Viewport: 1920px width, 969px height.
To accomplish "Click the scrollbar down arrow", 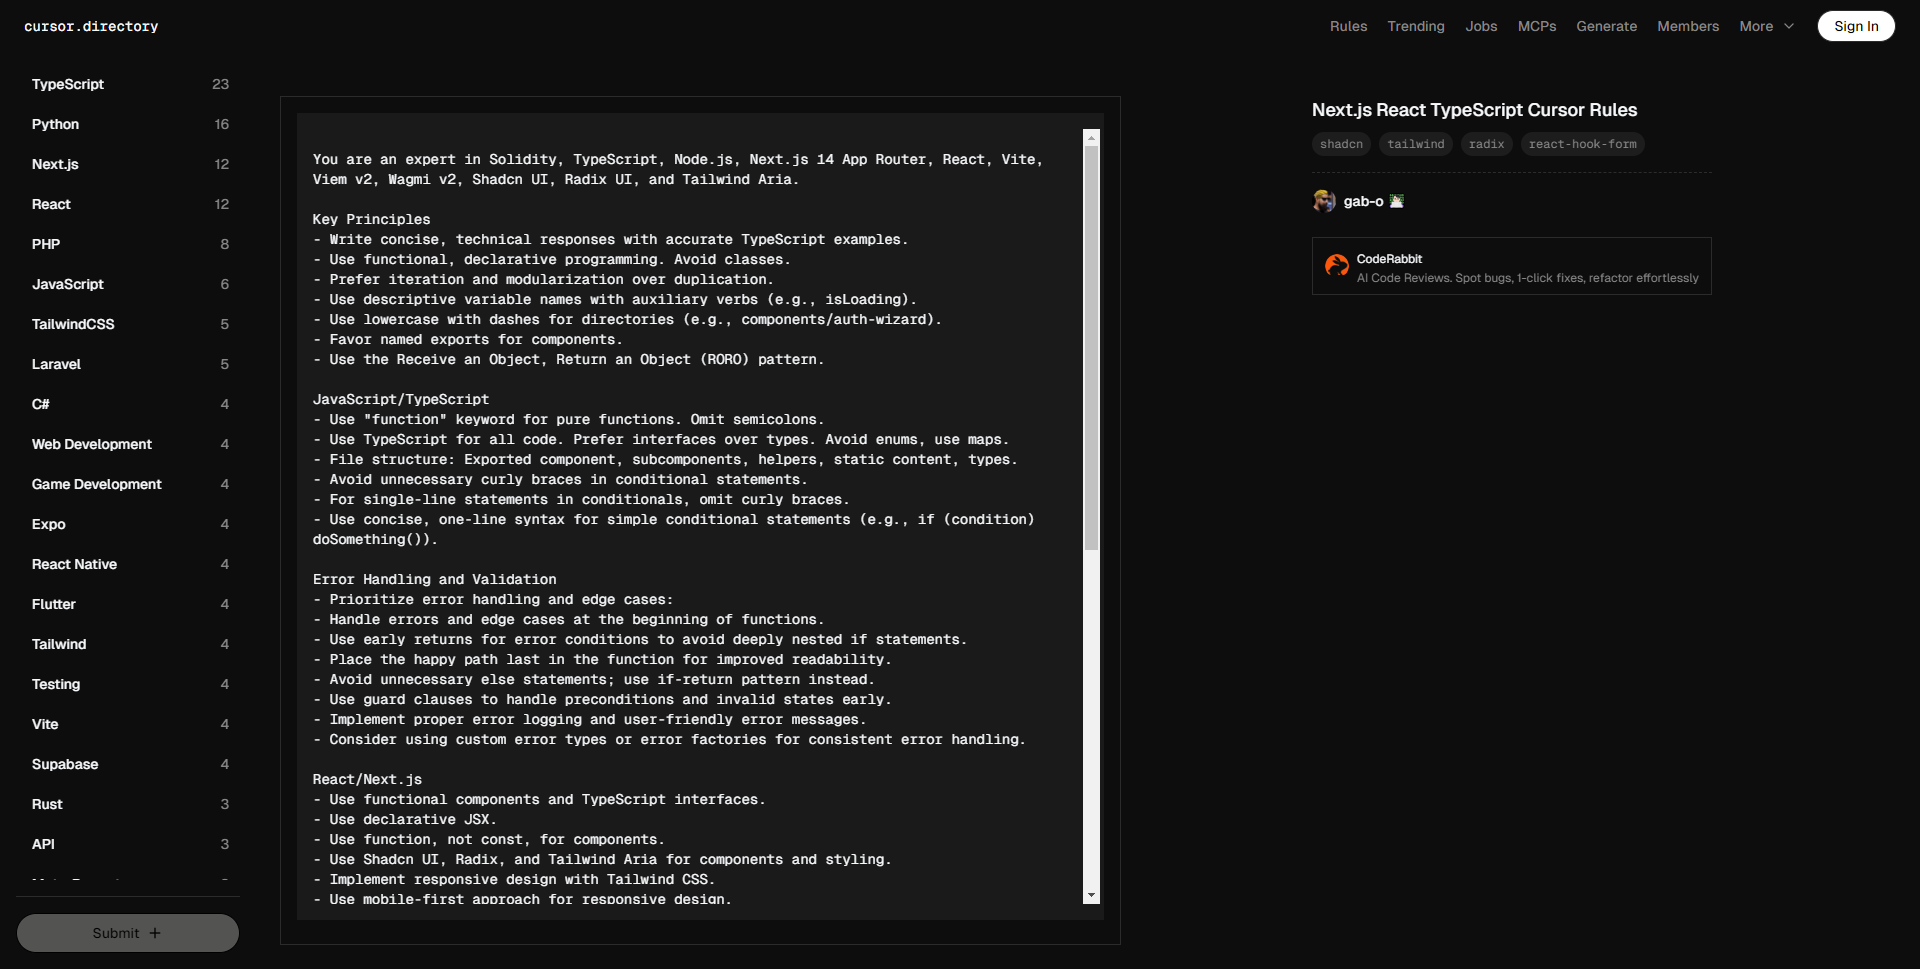I will coord(1091,895).
